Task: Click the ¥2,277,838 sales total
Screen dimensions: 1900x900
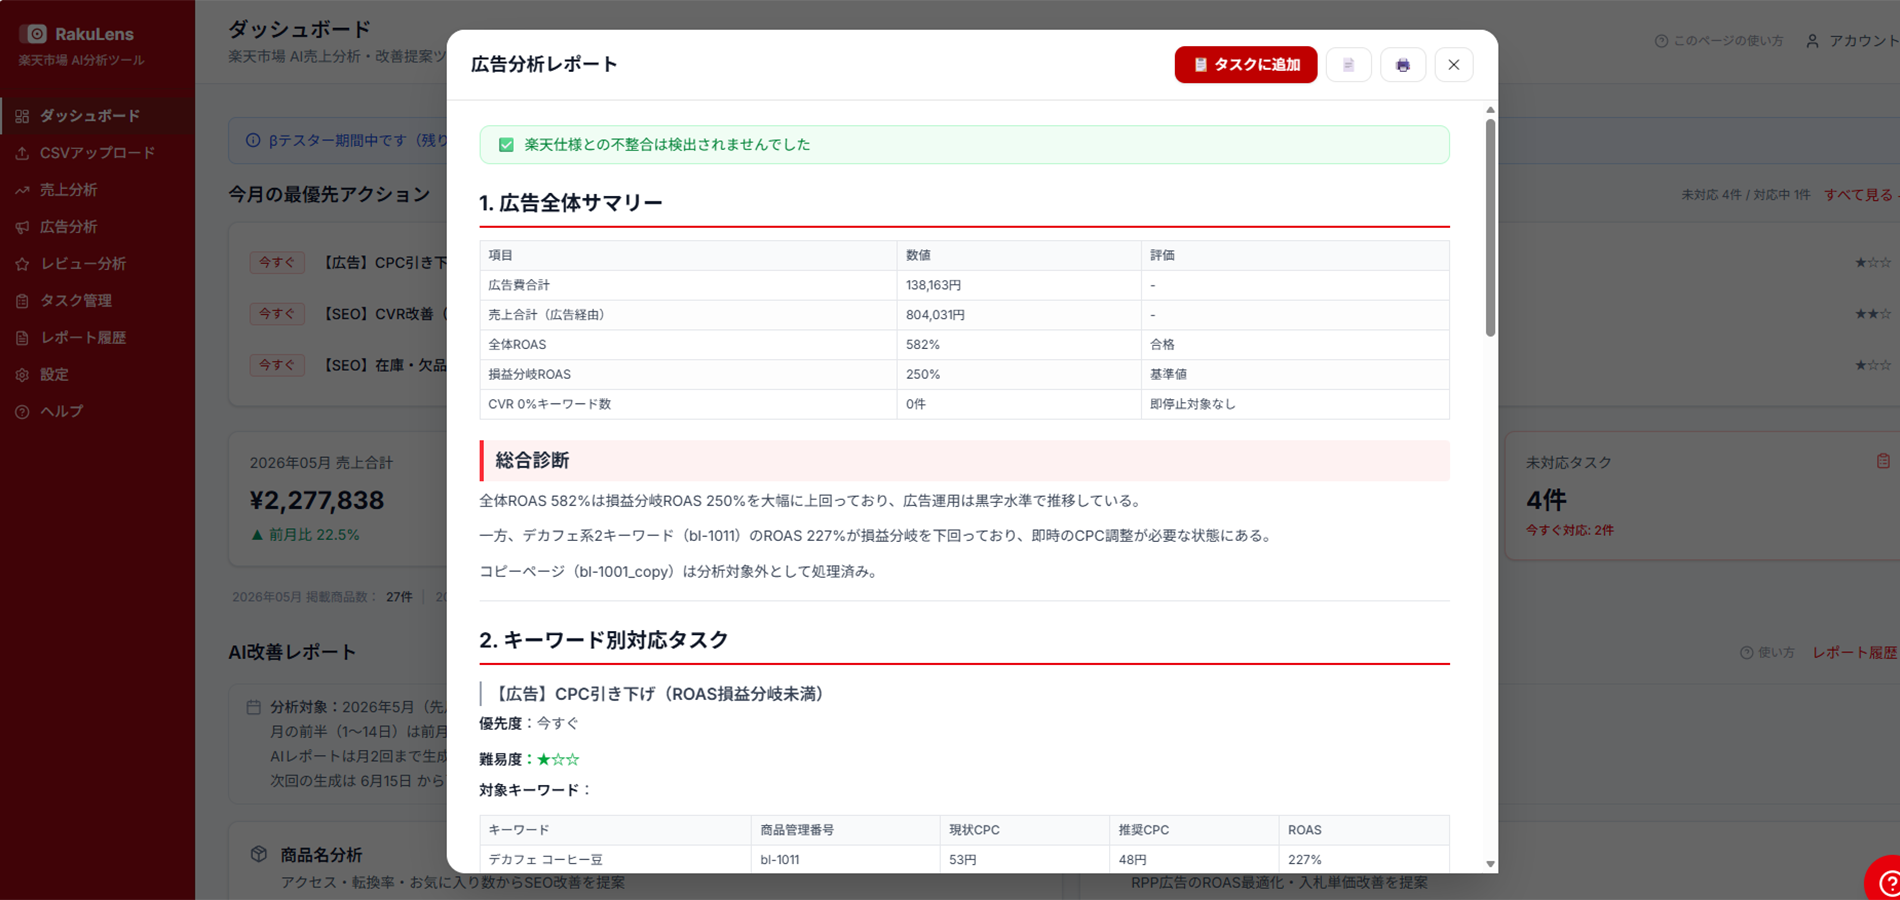Action: click(317, 500)
